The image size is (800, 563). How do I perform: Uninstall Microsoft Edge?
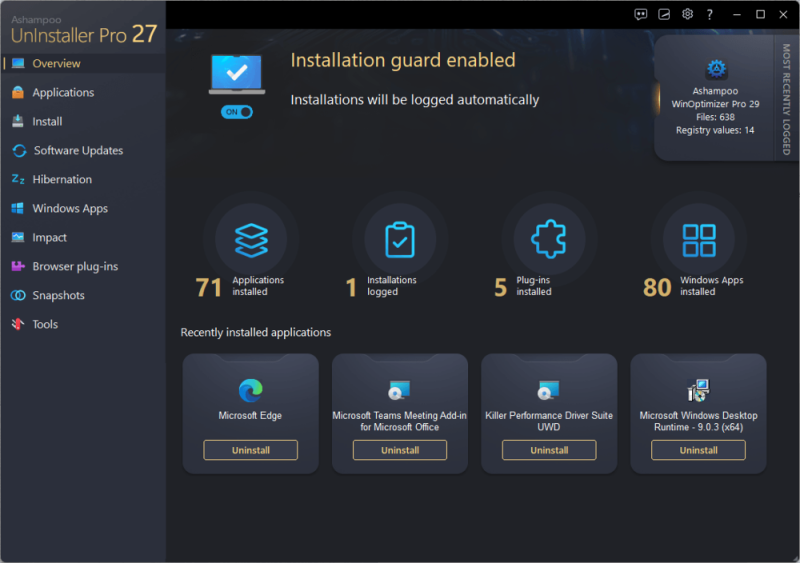coord(251,450)
